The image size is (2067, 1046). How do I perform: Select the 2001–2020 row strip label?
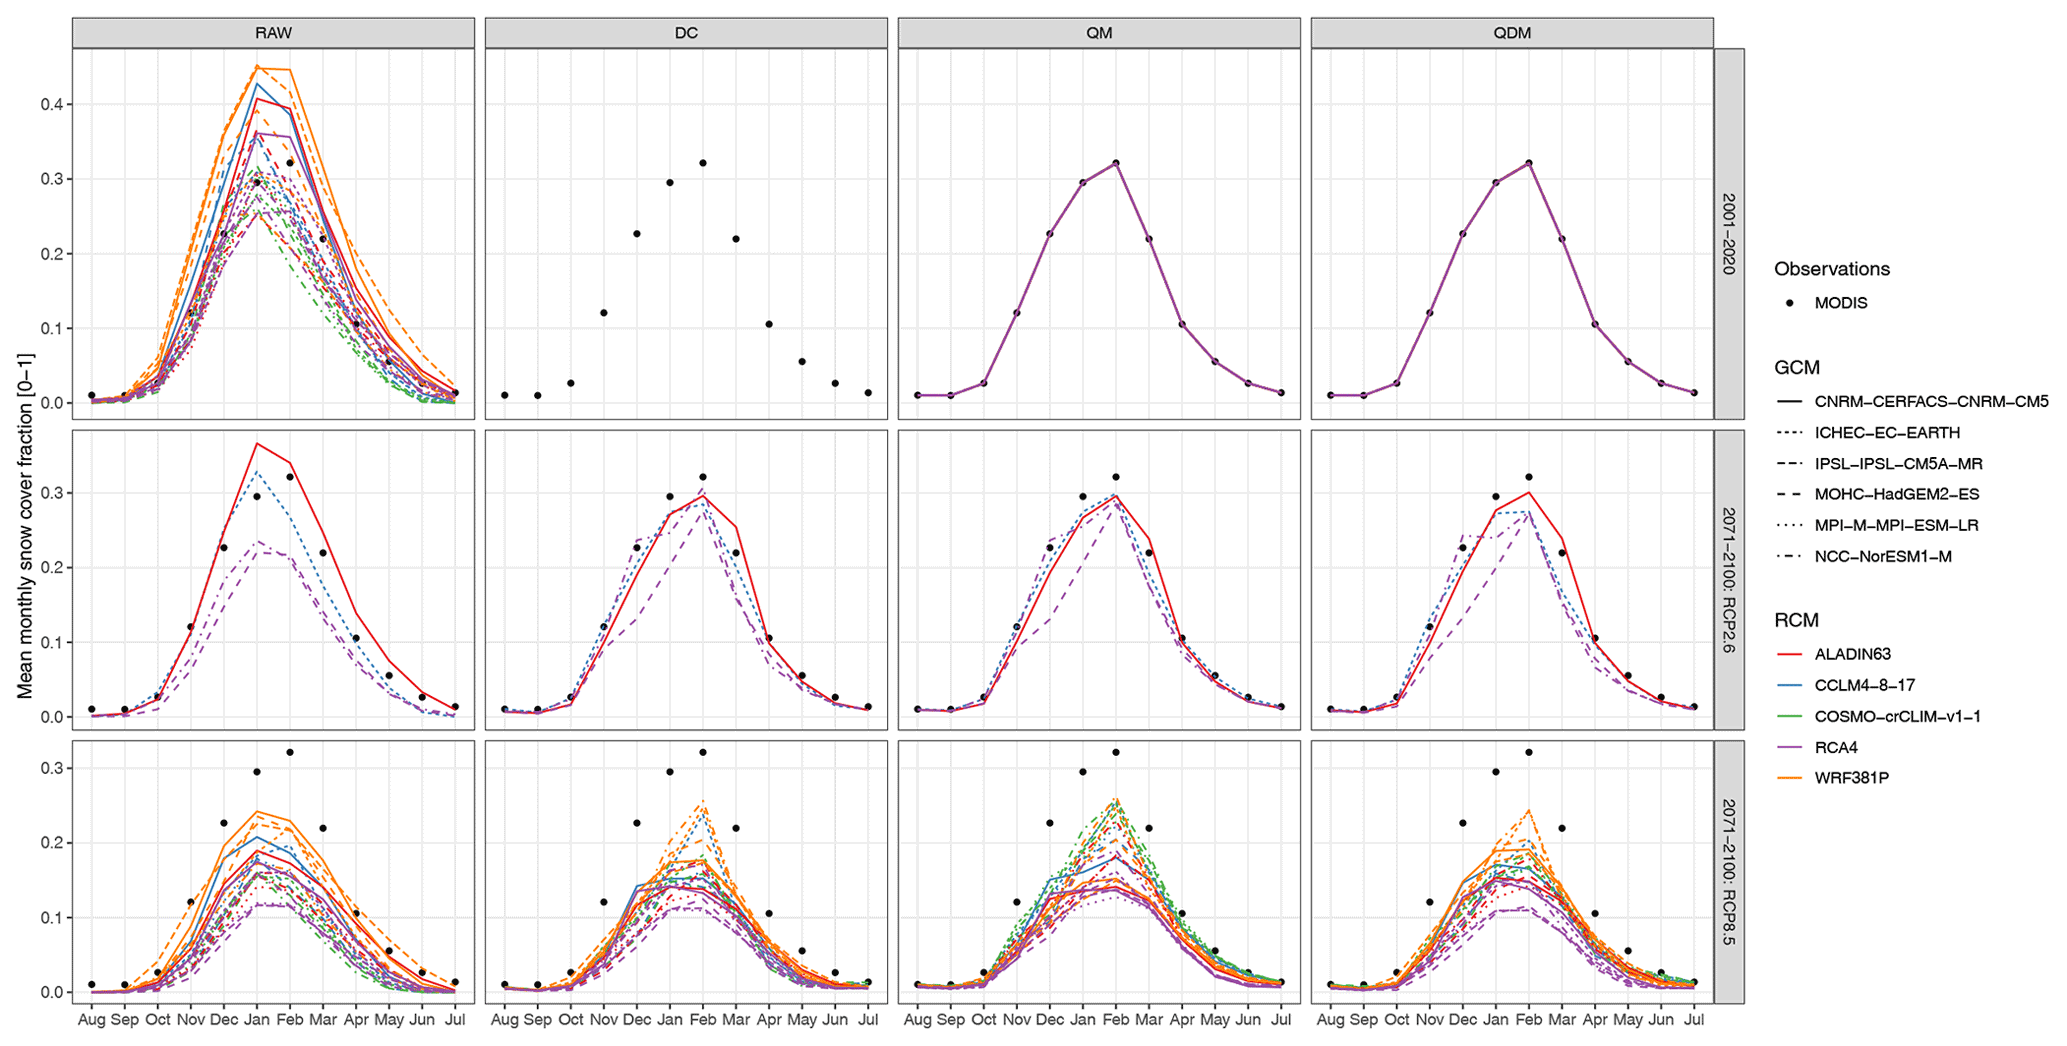[1730, 234]
